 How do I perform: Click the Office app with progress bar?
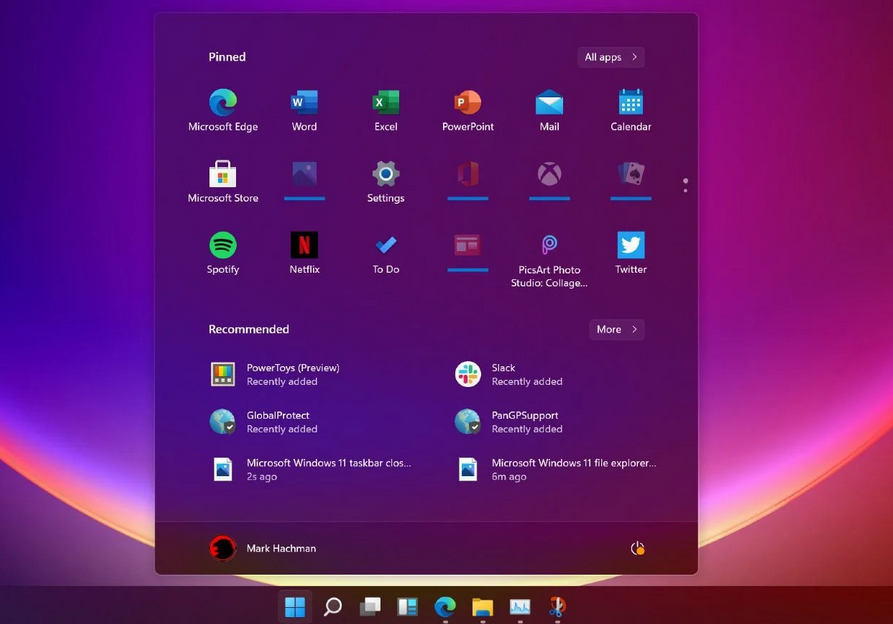[x=468, y=180]
